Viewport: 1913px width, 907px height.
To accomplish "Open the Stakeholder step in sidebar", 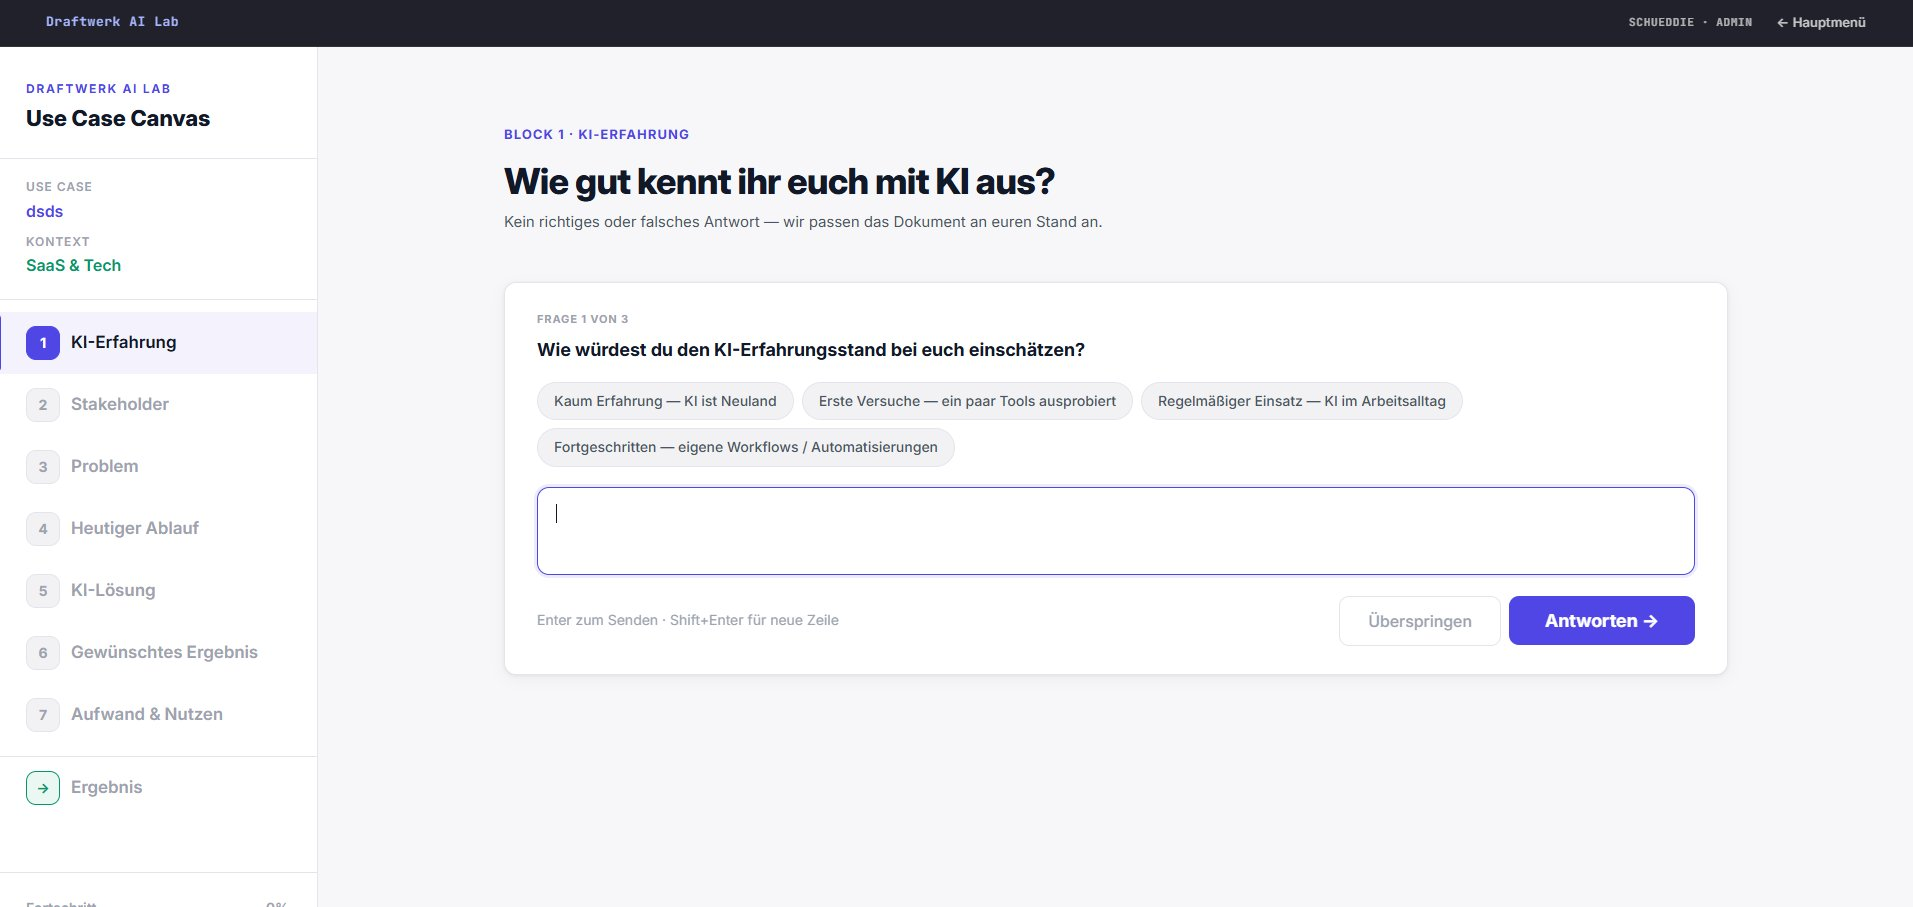I will click(x=120, y=404).
